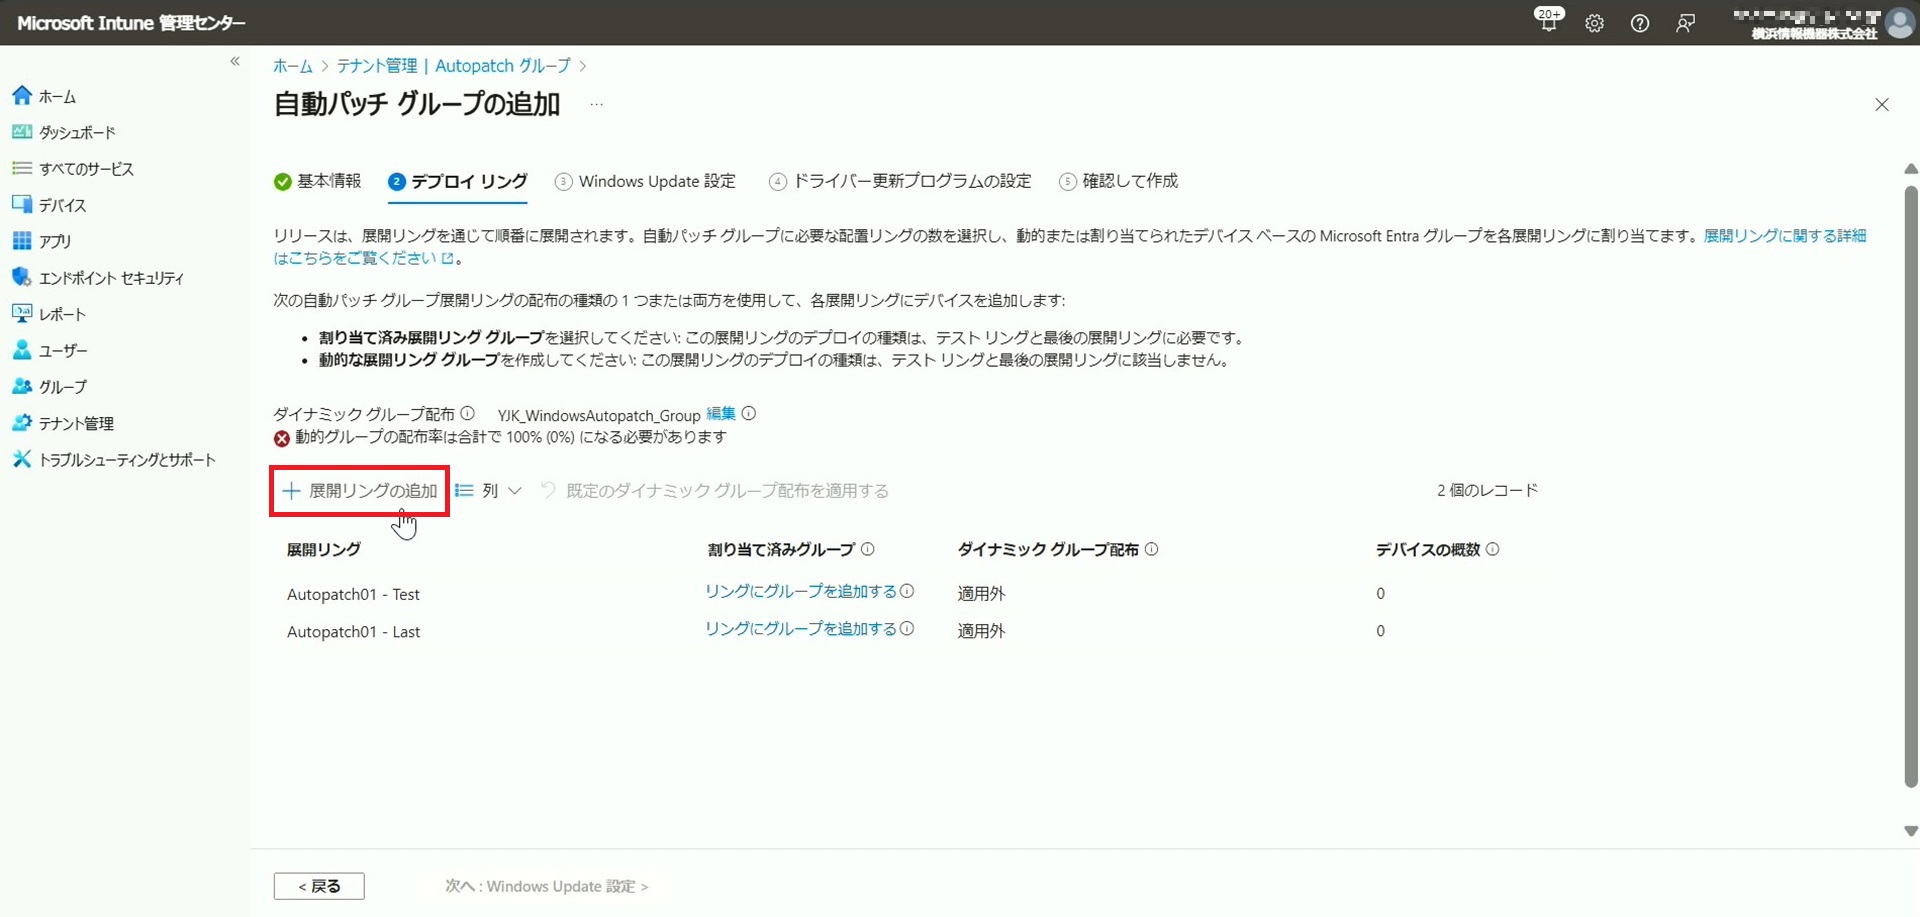Collapse the left navigation sidebar
The width and height of the screenshot is (1920, 917).
click(235, 61)
